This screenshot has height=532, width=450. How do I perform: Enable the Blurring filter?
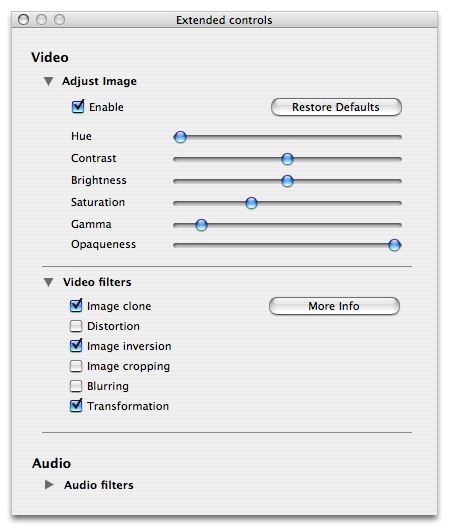tap(76, 386)
